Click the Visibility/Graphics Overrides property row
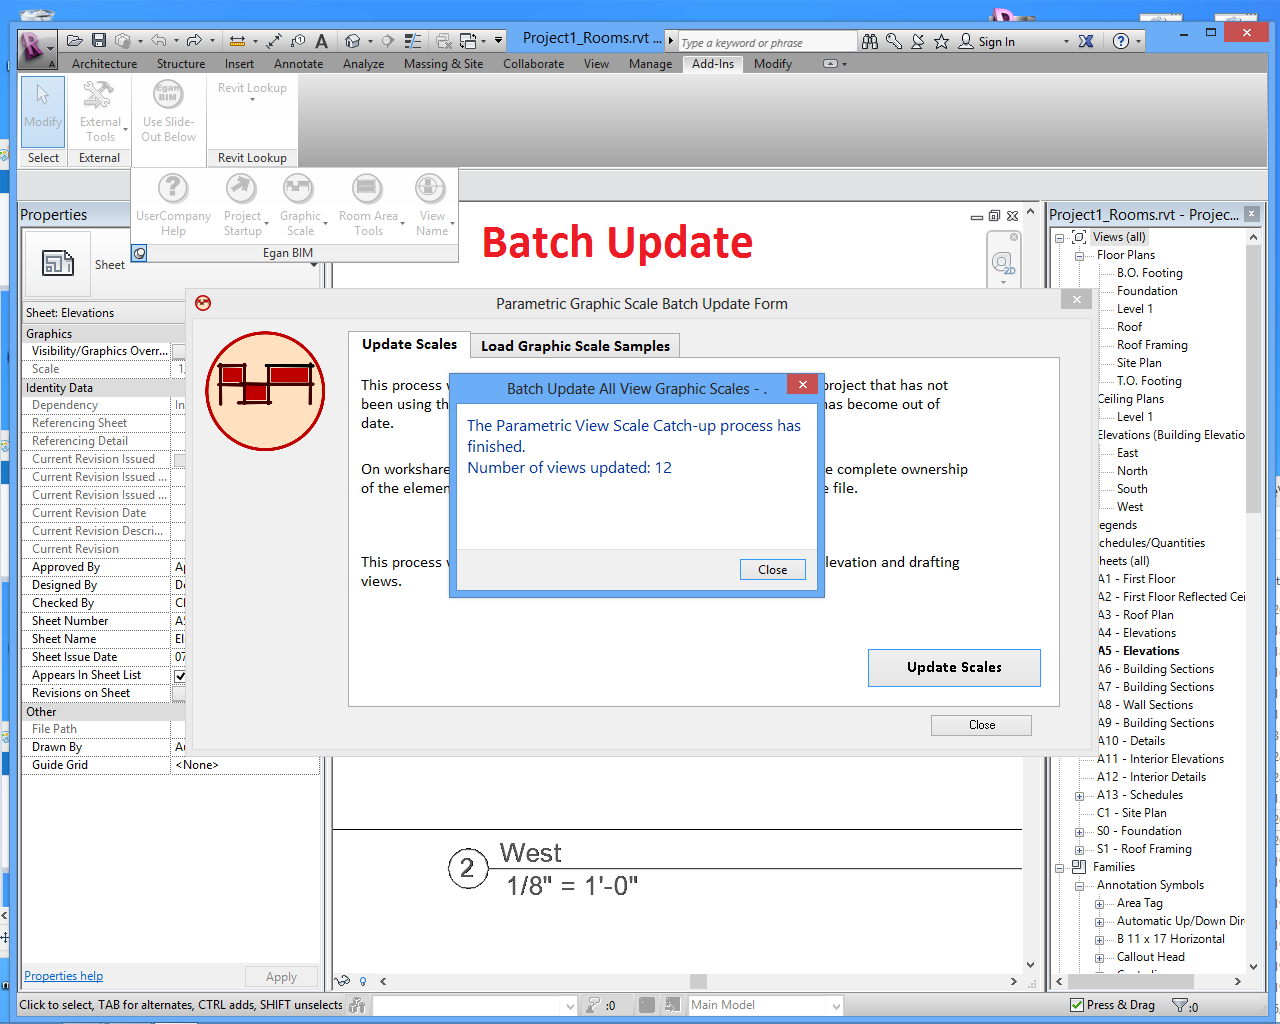 (104, 351)
